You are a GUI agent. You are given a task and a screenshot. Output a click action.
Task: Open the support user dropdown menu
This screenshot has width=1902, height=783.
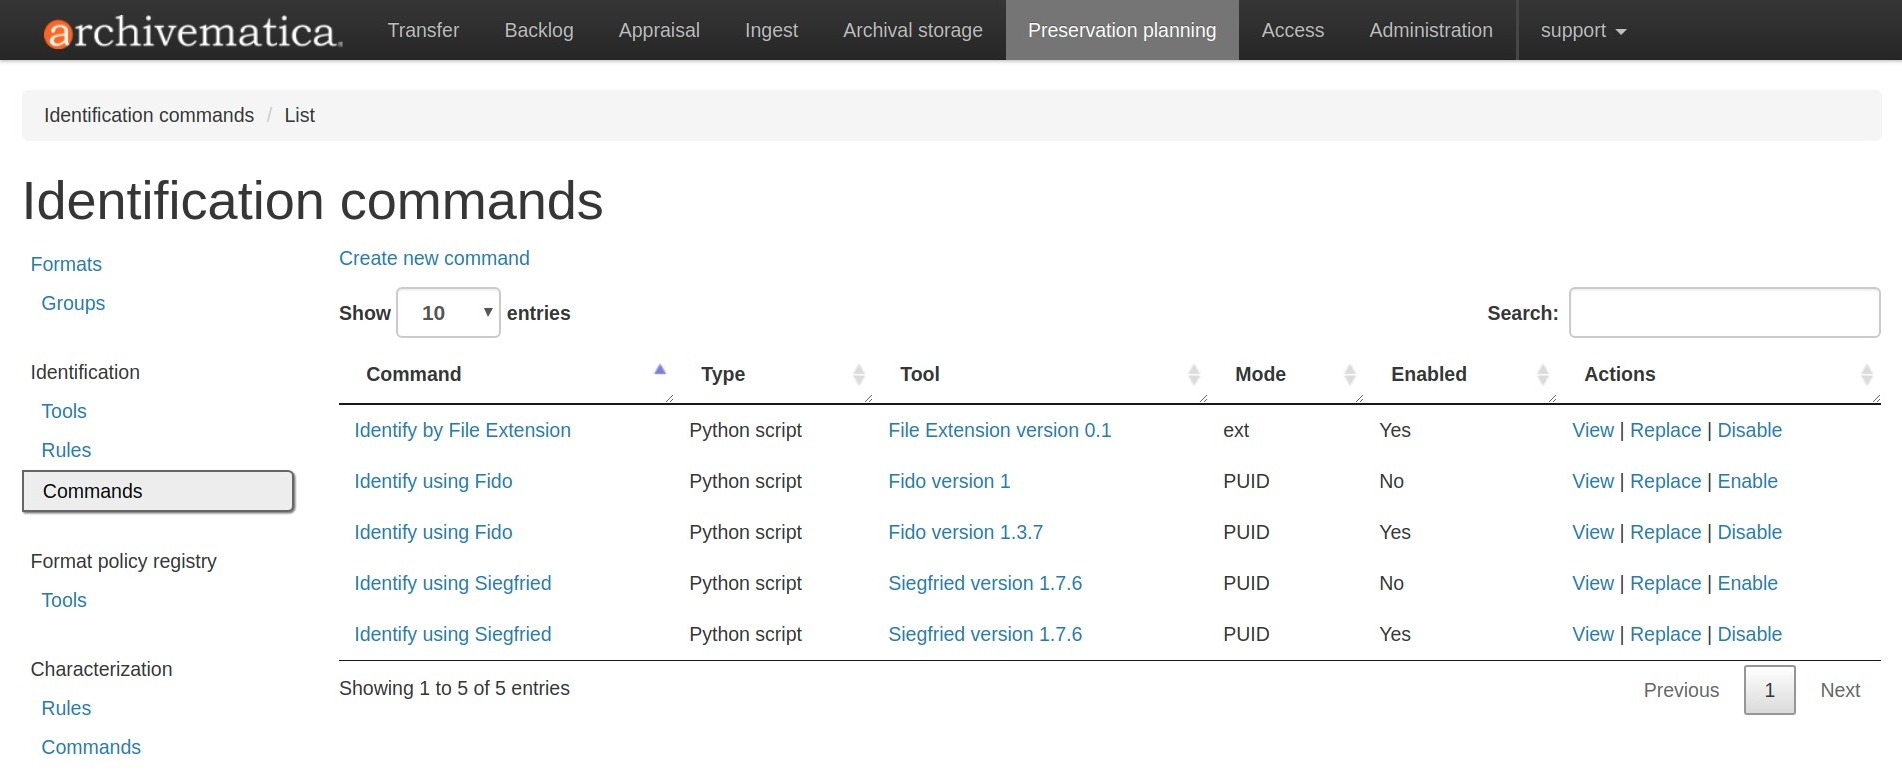[1582, 31]
